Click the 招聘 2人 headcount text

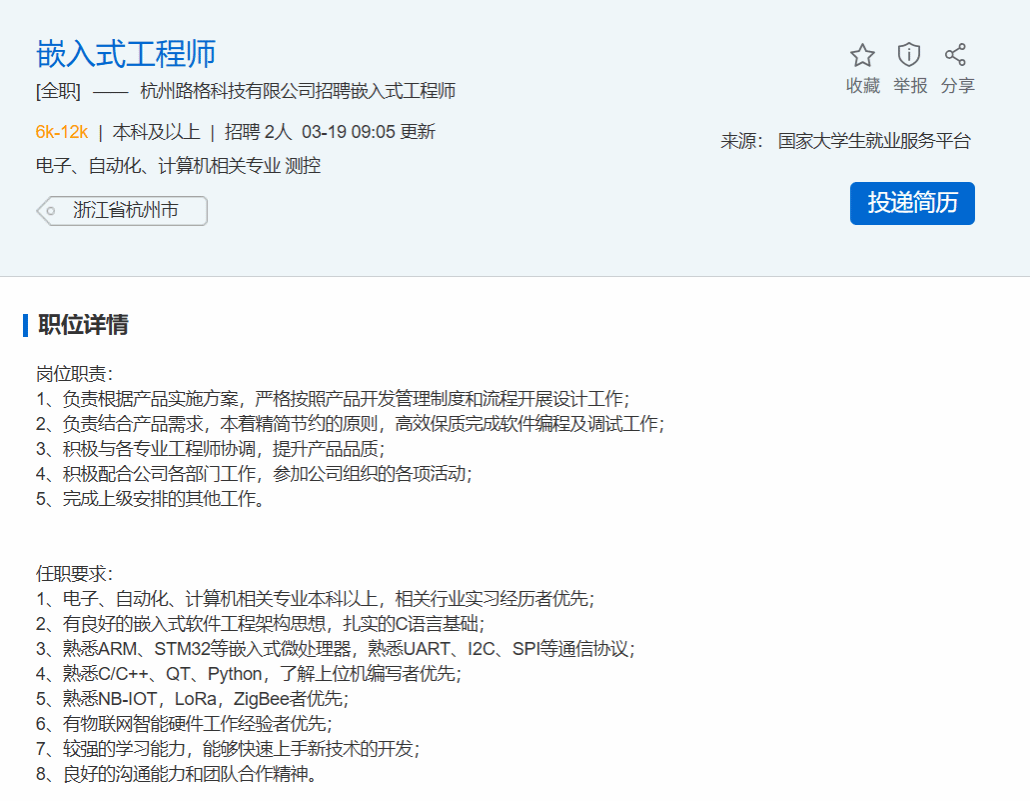(258, 132)
